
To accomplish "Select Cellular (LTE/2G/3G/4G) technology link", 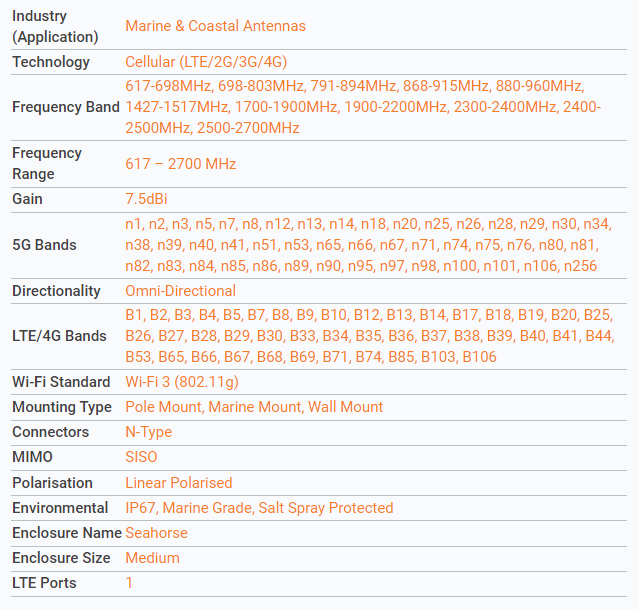I will click(x=206, y=62).
